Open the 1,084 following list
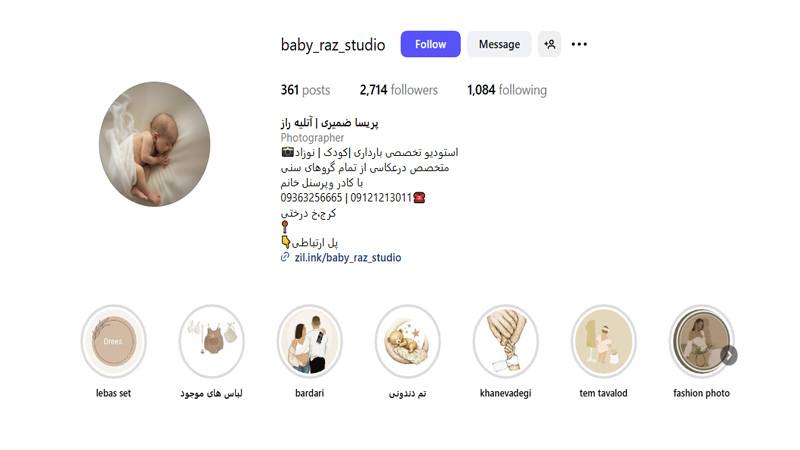This screenshot has width=800, height=450. [x=507, y=90]
